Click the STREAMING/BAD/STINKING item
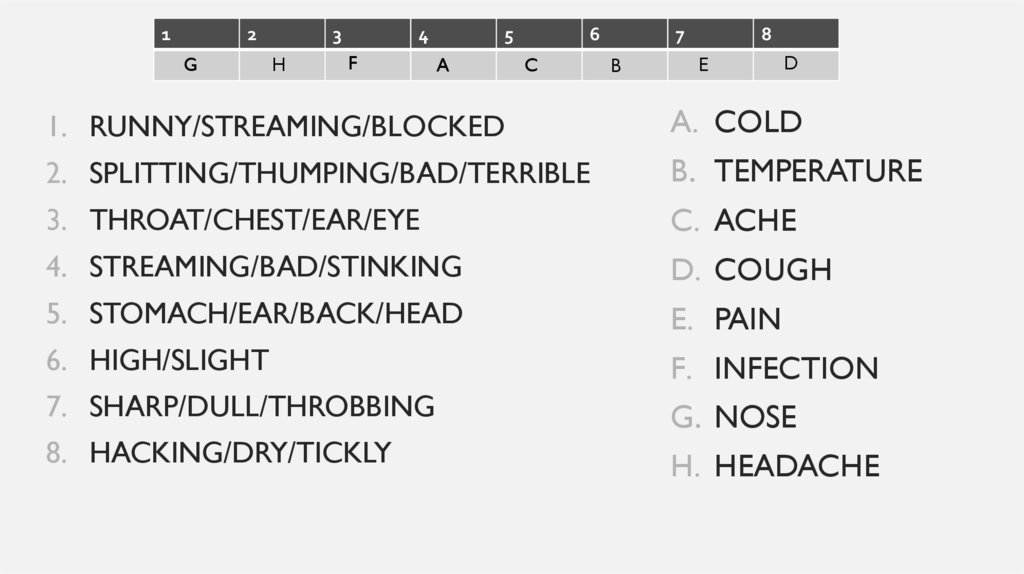This screenshot has width=1024, height=574. (275, 267)
